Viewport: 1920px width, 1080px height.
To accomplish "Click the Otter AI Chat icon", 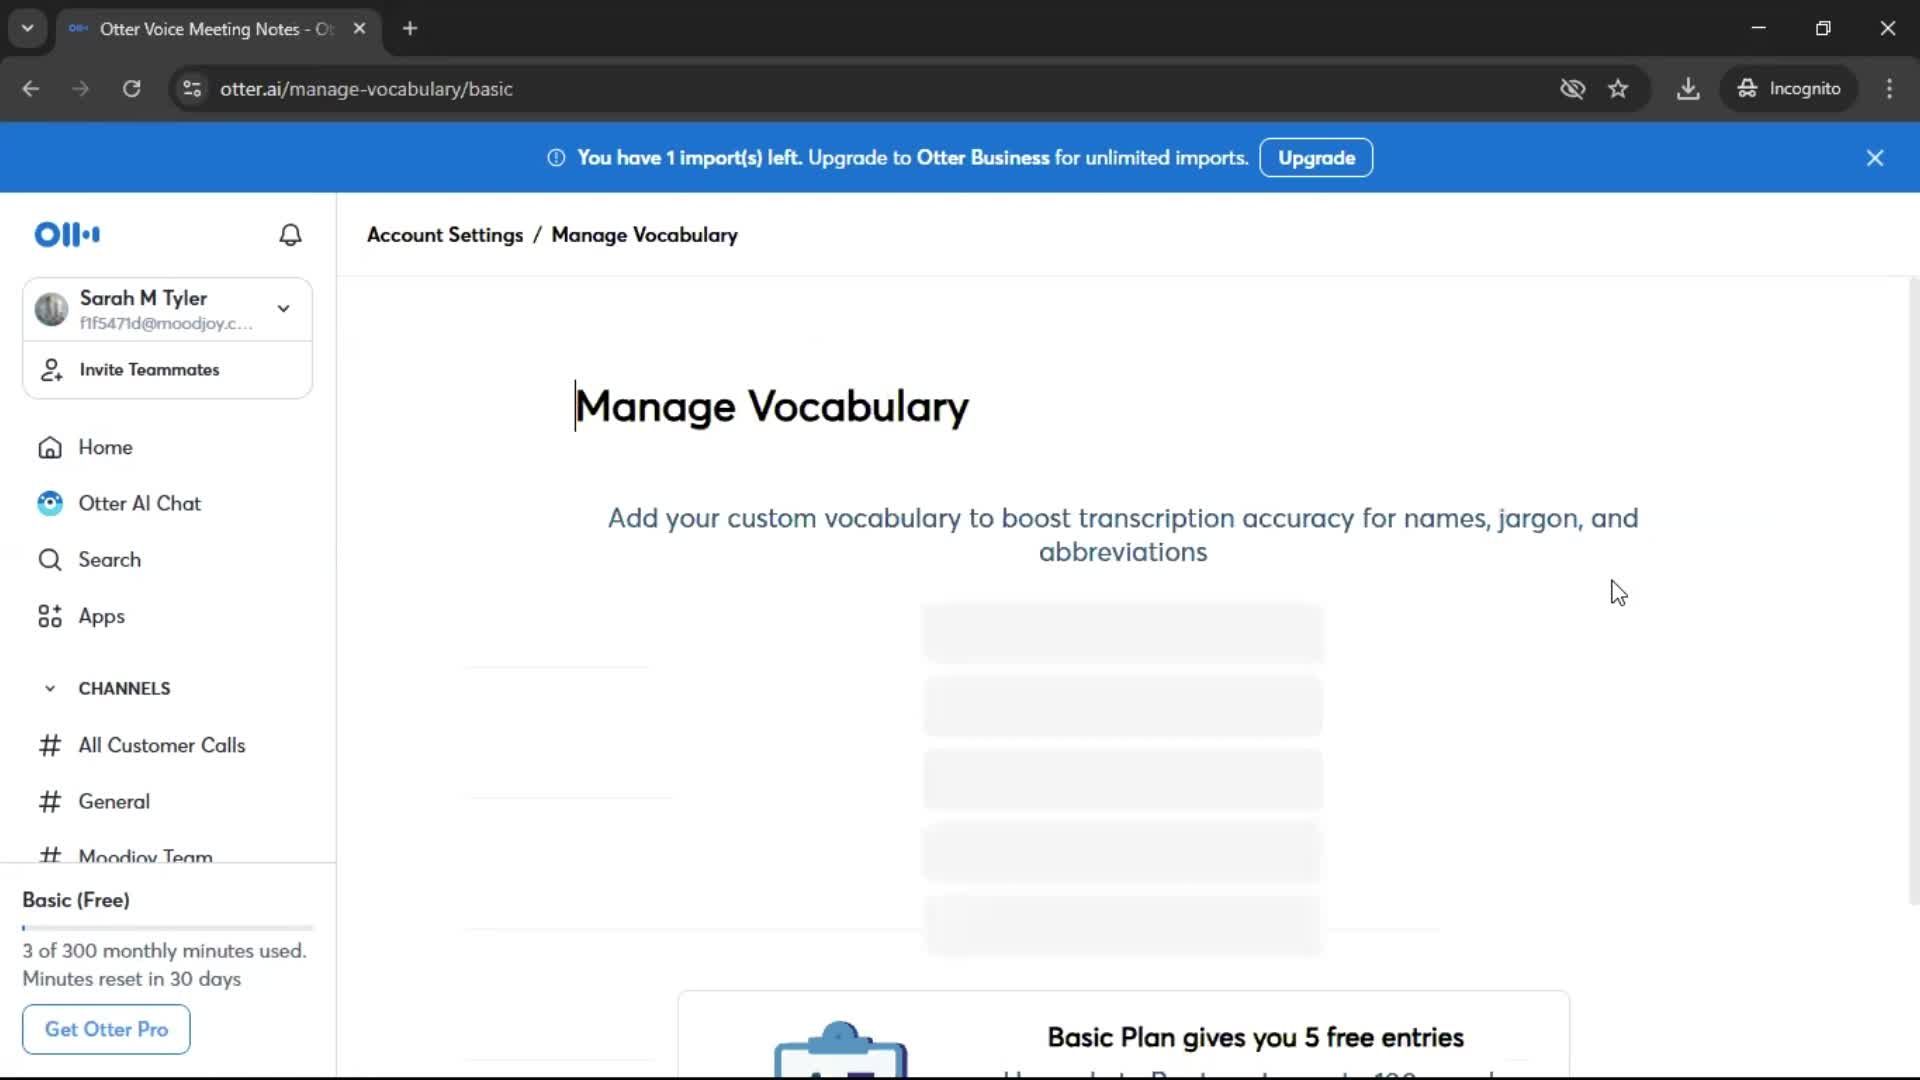I will coord(50,503).
